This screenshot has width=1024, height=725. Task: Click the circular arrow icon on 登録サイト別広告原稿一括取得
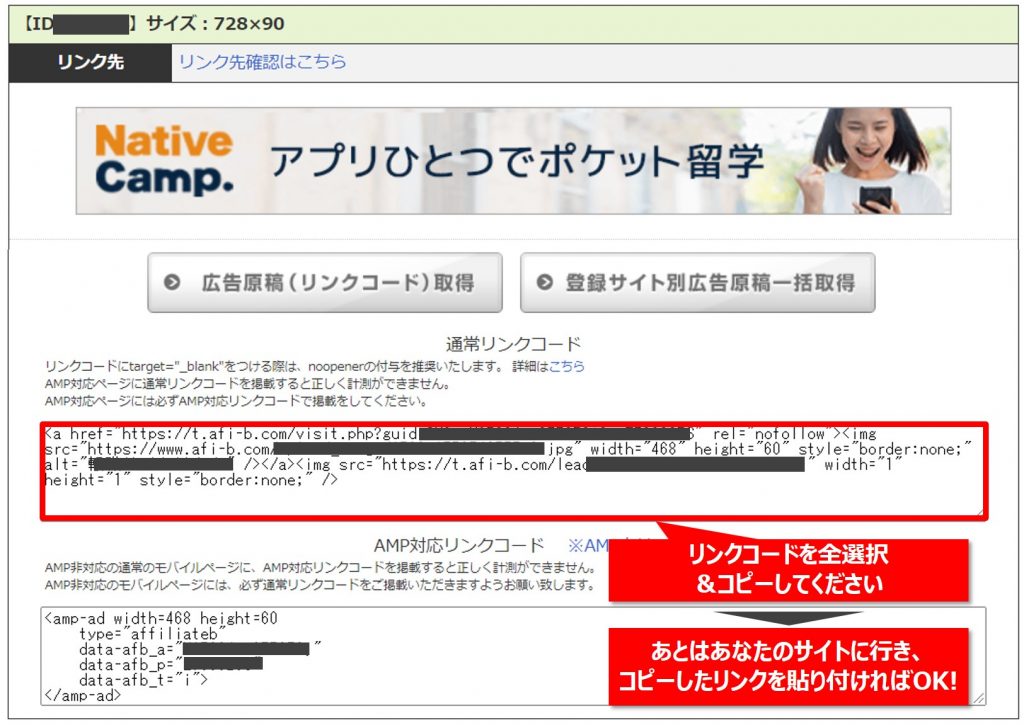click(544, 283)
